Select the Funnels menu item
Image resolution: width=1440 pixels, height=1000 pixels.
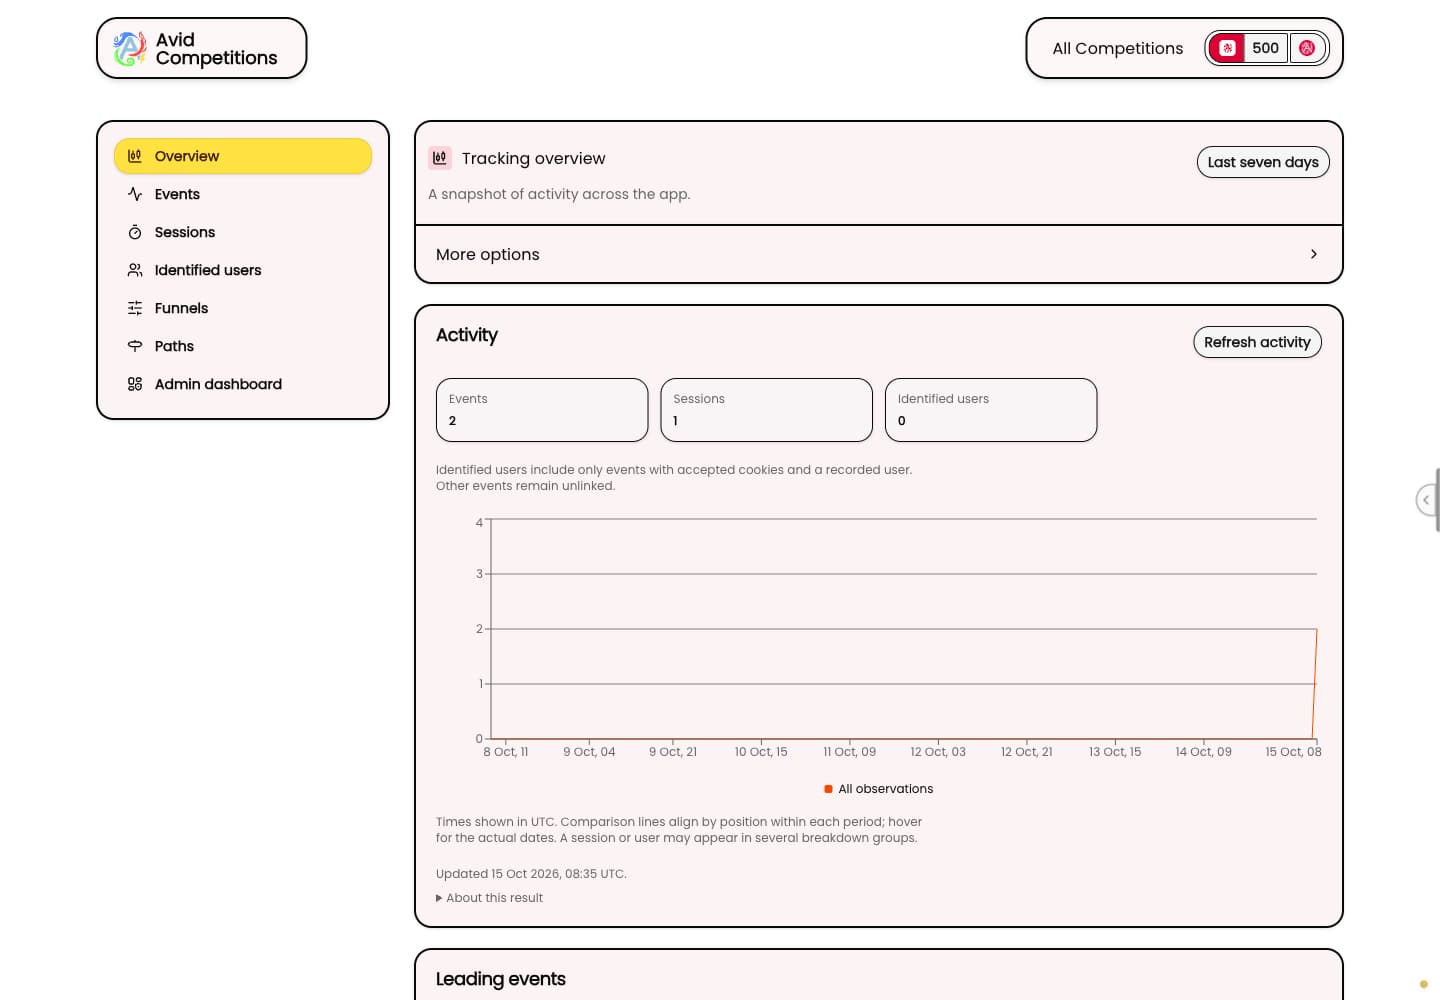pyautogui.click(x=243, y=308)
